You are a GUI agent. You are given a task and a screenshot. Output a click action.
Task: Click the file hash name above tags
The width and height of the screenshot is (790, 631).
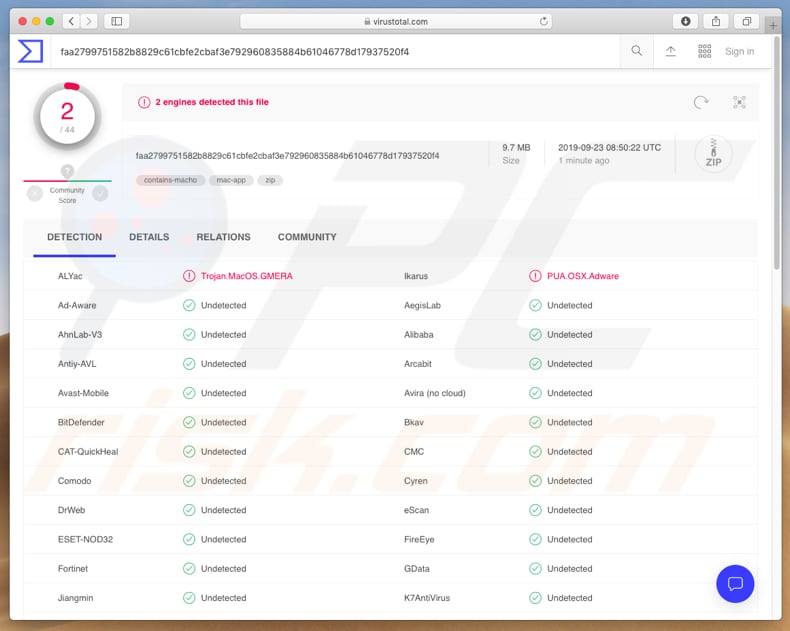click(287, 156)
